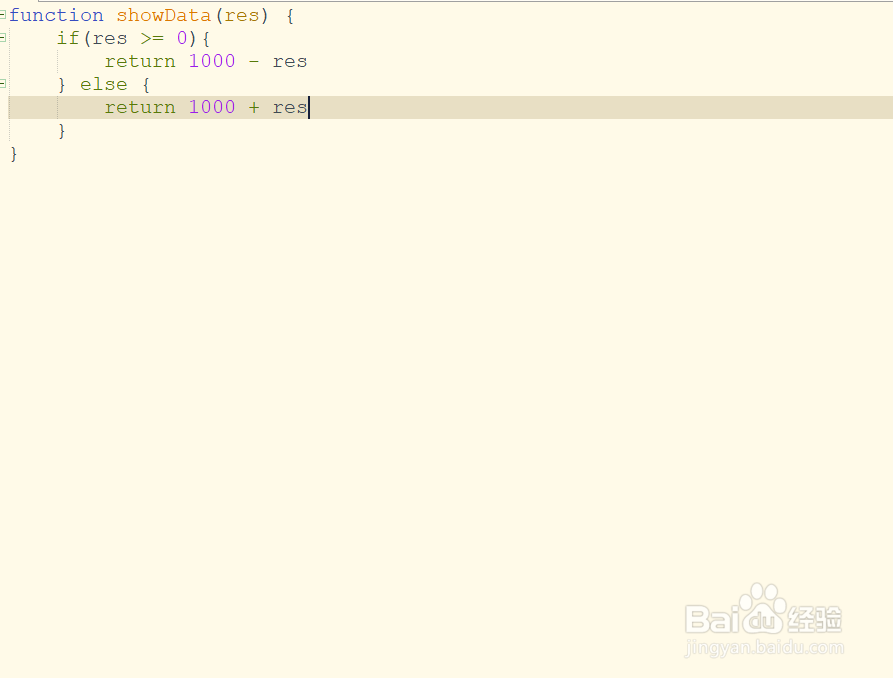893x678 pixels.
Task: Click 'return' on the '1000 + res' line
Action: click(140, 107)
